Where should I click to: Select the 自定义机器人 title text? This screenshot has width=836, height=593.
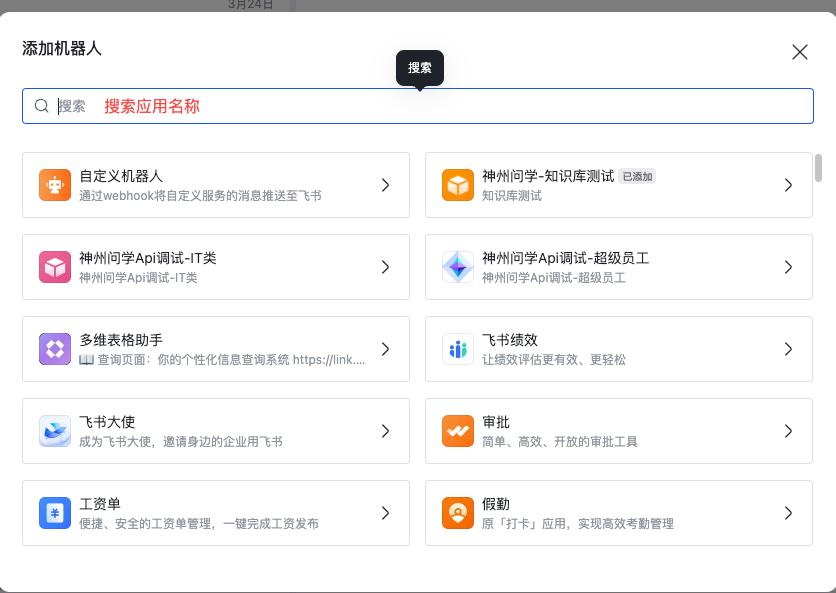click(x=121, y=176)
